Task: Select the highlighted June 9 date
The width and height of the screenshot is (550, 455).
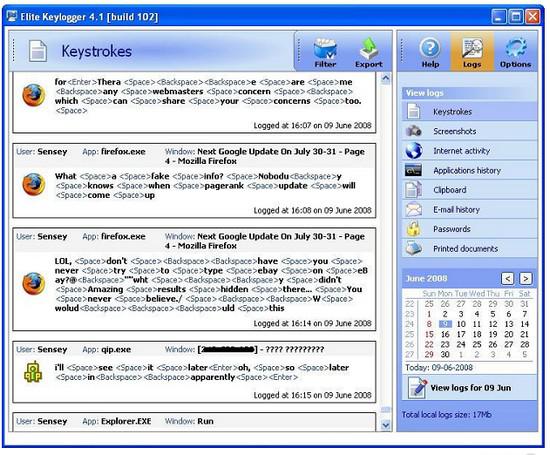Action: [x=445, y=324]
